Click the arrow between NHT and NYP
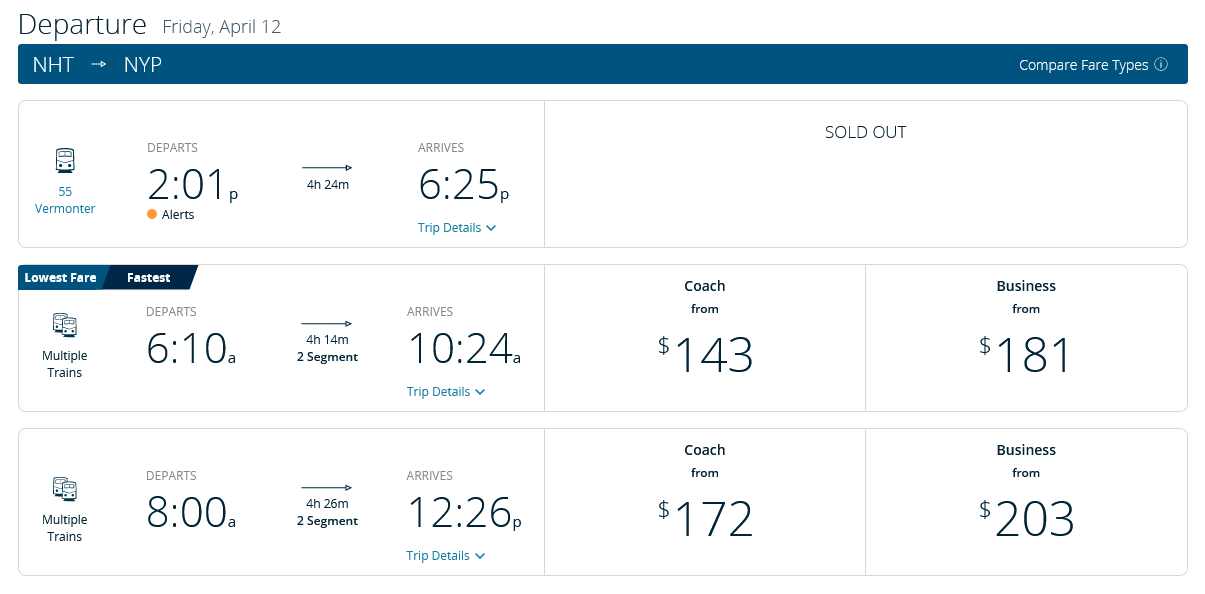Viewport: 1205px width, 594px height. 99,64
